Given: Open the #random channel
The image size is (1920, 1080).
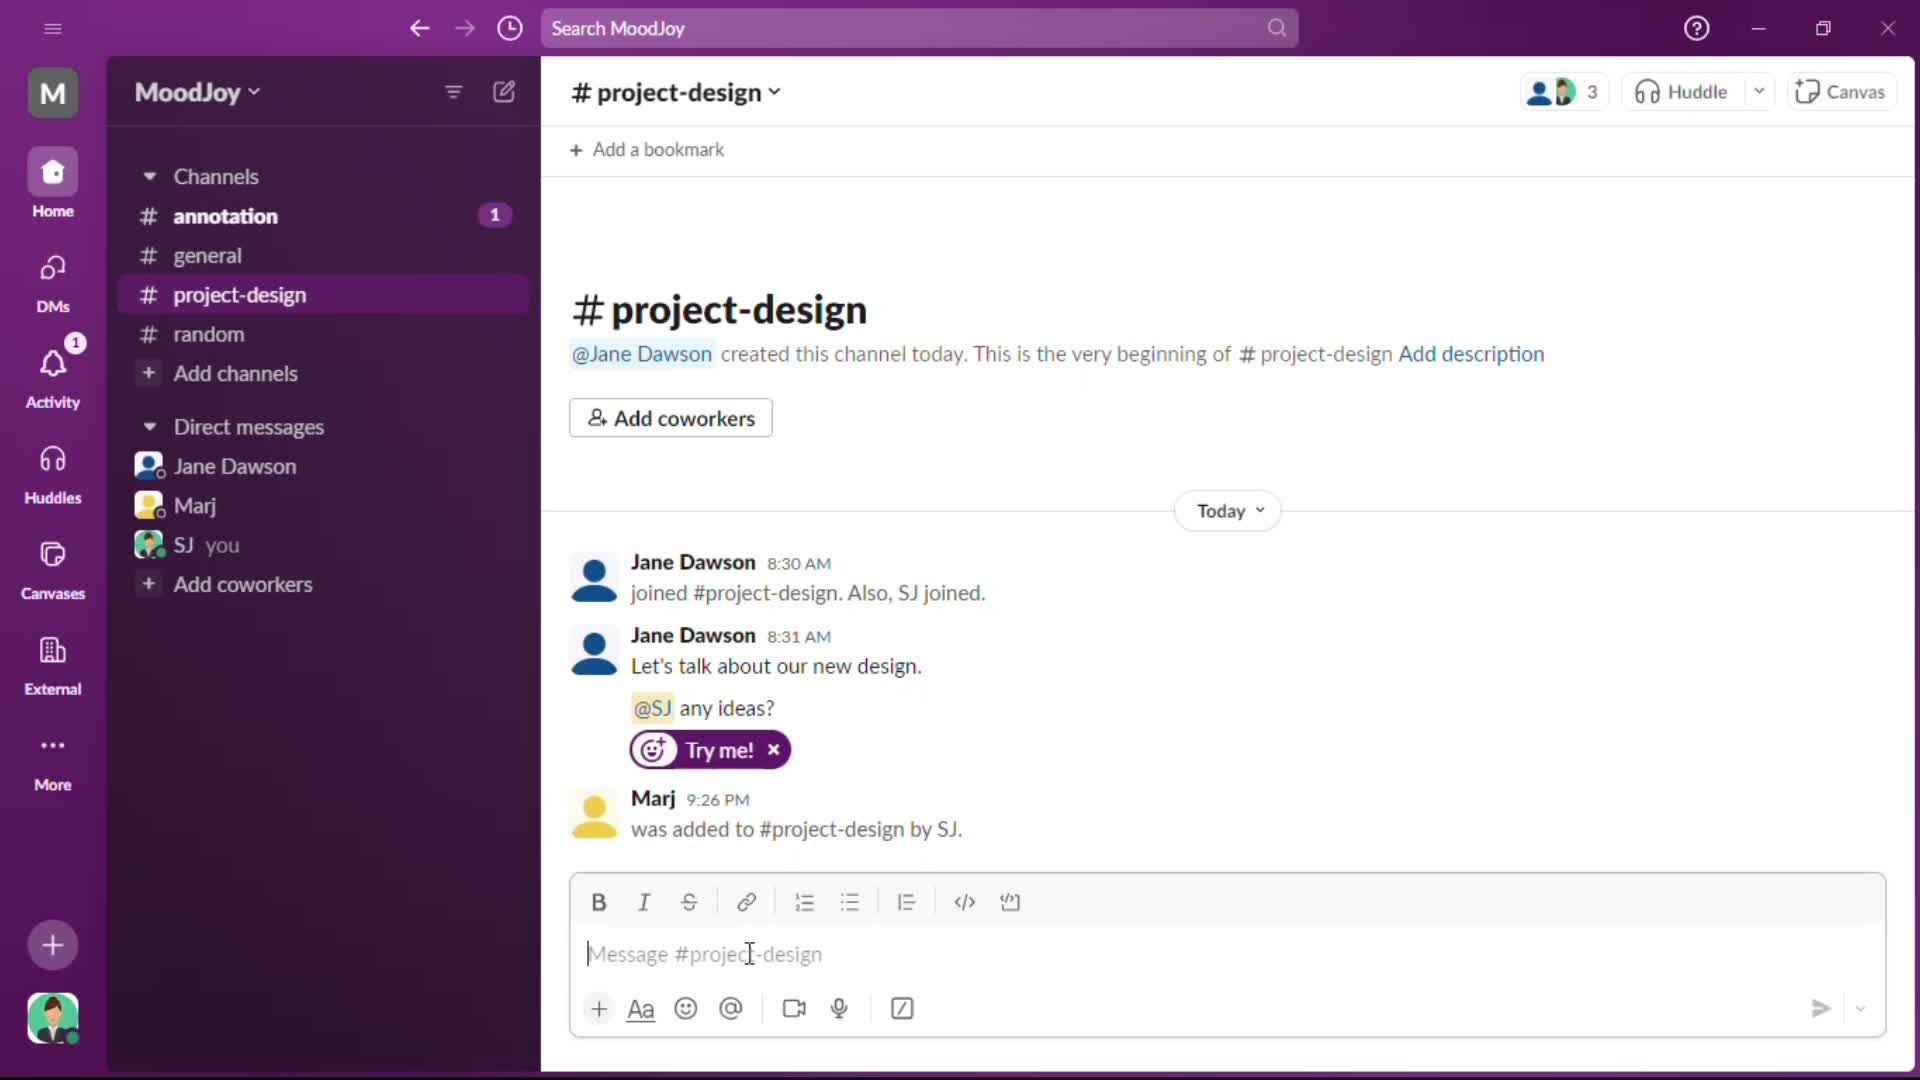Looking at the screenshot, I should [x=207, y=332].
